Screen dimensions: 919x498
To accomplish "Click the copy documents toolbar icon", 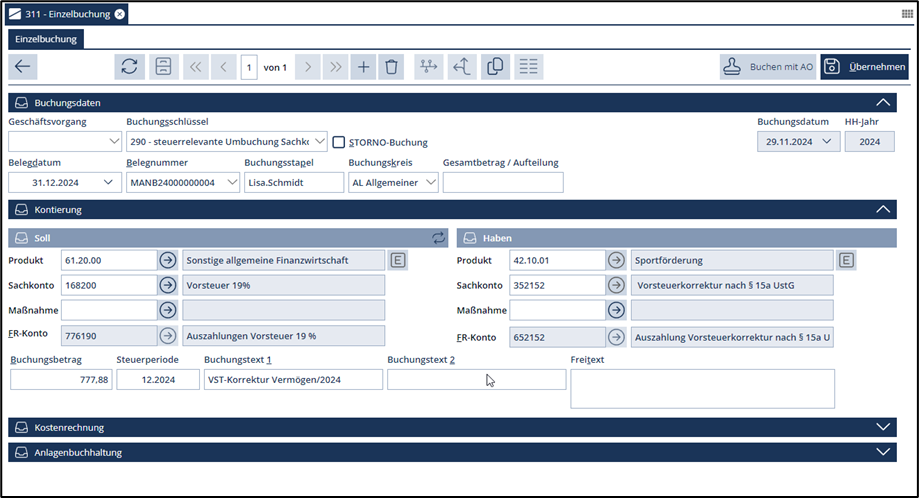I will tap(495, 67).
